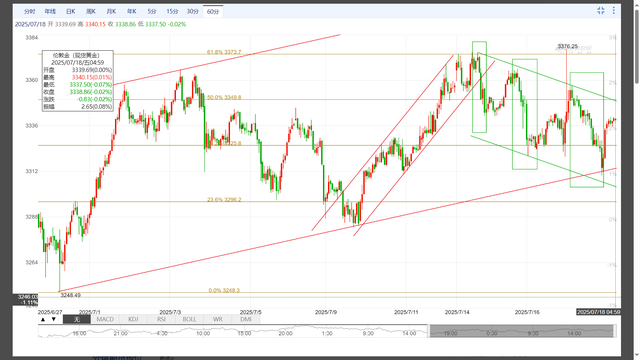Viewport: 640px width, 360px height.
Task: Switch to the 年线 chart tab
Action: pos(50,11)
